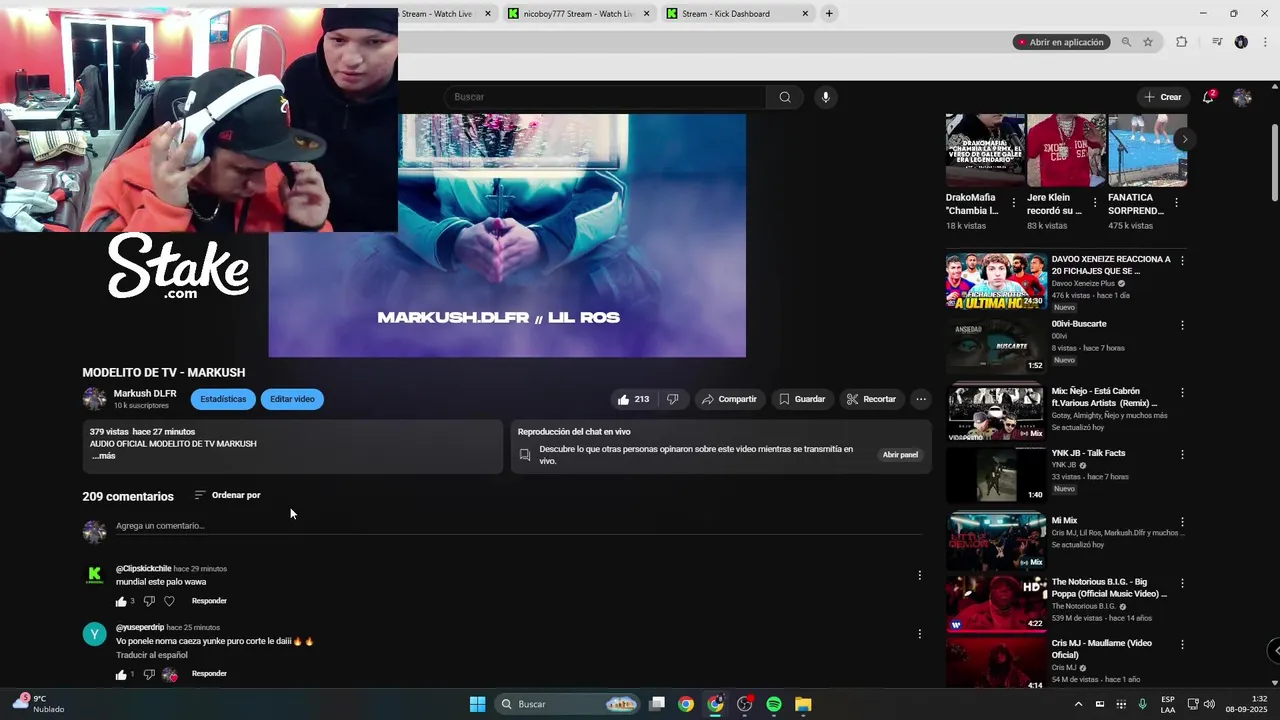Open the menu for the Mi Mix playlist
Screen dimensions: 1280x720
point(1182,522)
